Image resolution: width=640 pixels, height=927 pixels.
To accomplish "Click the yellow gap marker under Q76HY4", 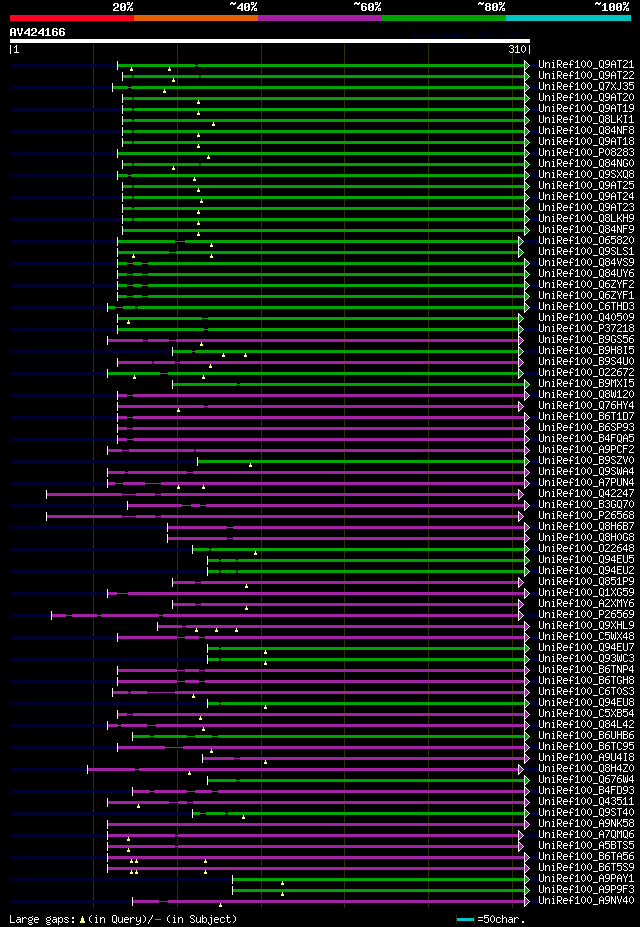I will tap(178, 410).
